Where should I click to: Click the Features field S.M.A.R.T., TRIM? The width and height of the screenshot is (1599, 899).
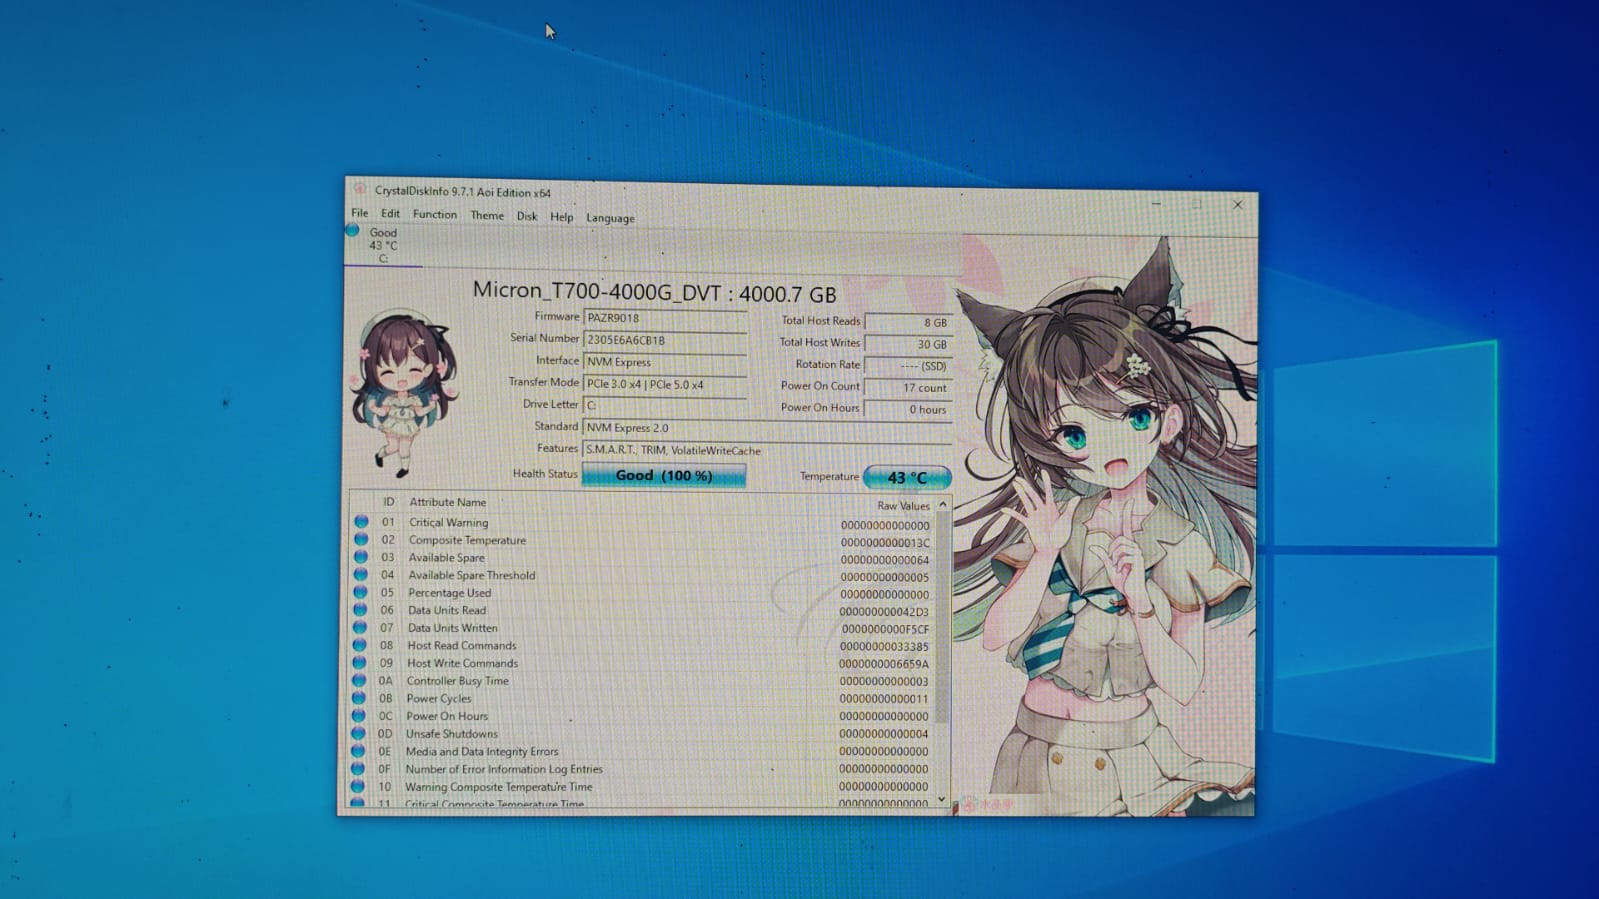tap(767, 450)
